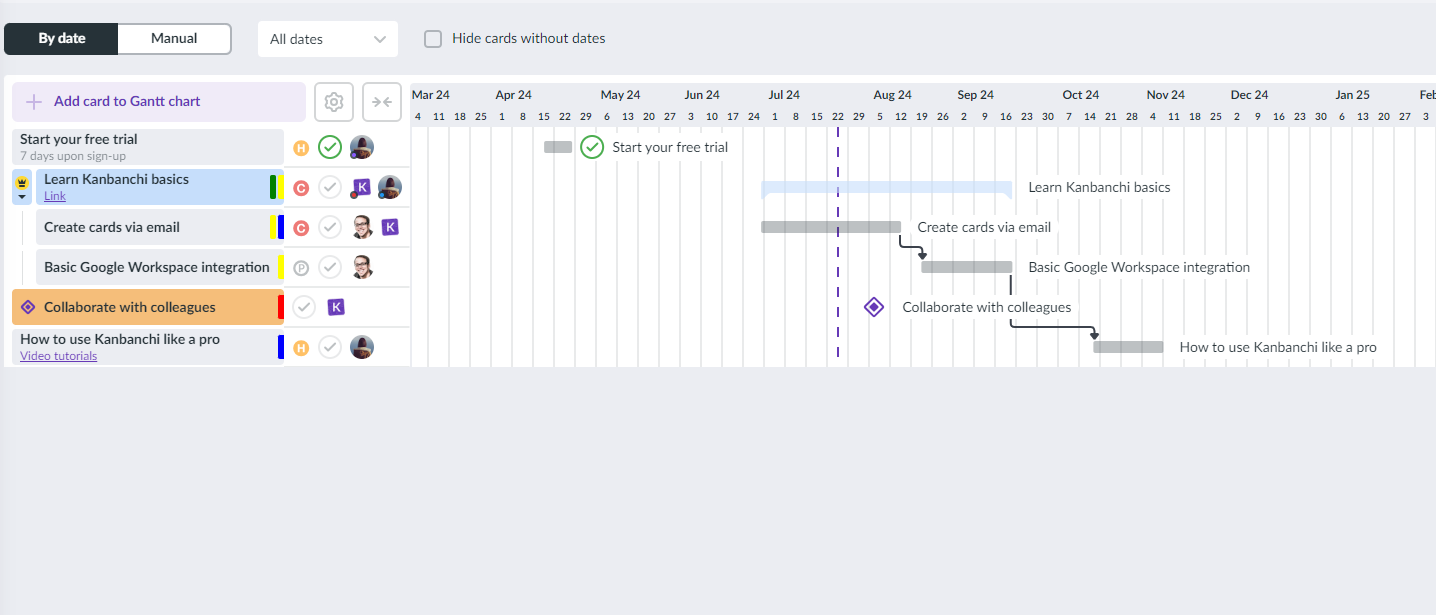This screenshot has width=1436, height=615.
Task: Click the Collaborate with colleagues label in the timeline
Action: click(x=987, y=307)
